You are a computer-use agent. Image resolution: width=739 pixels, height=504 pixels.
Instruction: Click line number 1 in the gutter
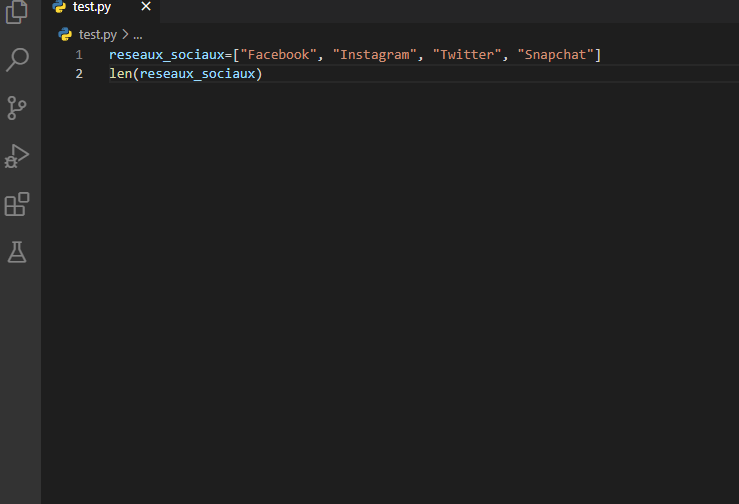[x=79, y=55]
